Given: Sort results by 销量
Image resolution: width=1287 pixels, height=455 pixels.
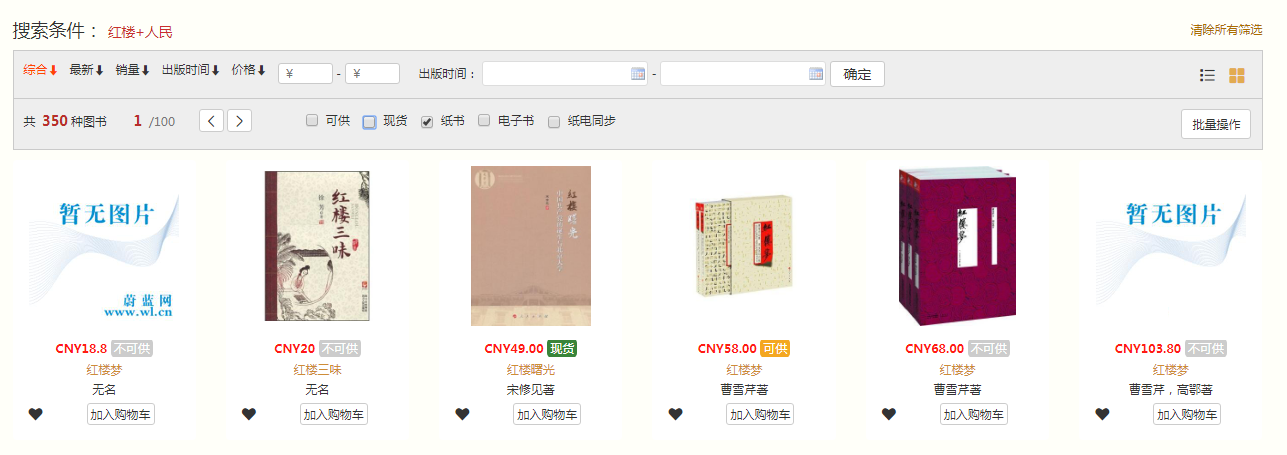Looking at the screenshot, I should tap(133, 70).
